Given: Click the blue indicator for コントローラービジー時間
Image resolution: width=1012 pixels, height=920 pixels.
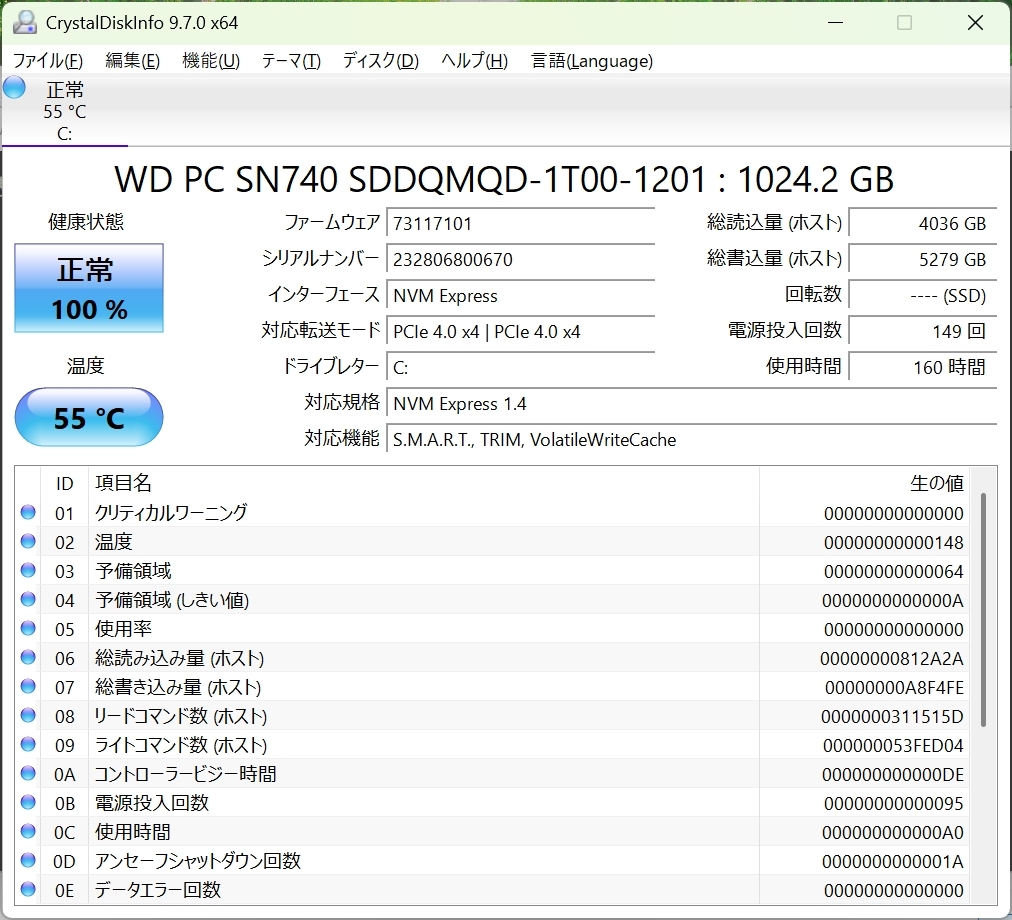Looking at the screenshot, I should coord(29,773).
